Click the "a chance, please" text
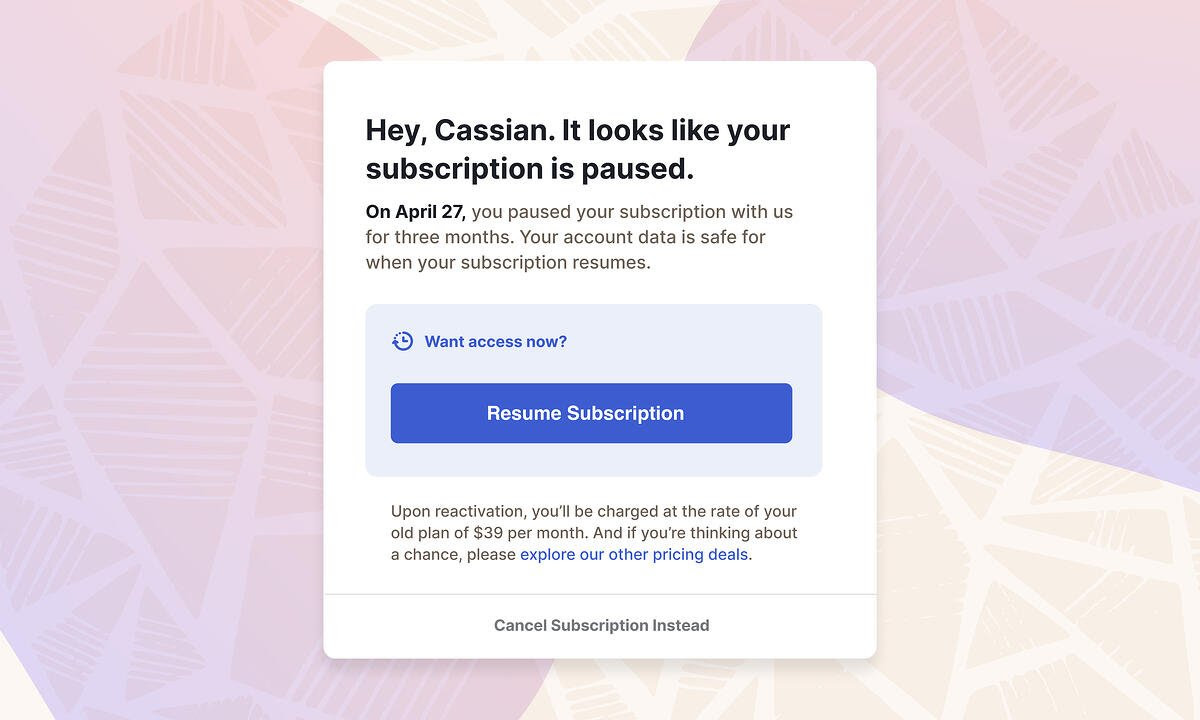Image resolution: width=1200 pixels, height=720 pixels. pos(453,554)
